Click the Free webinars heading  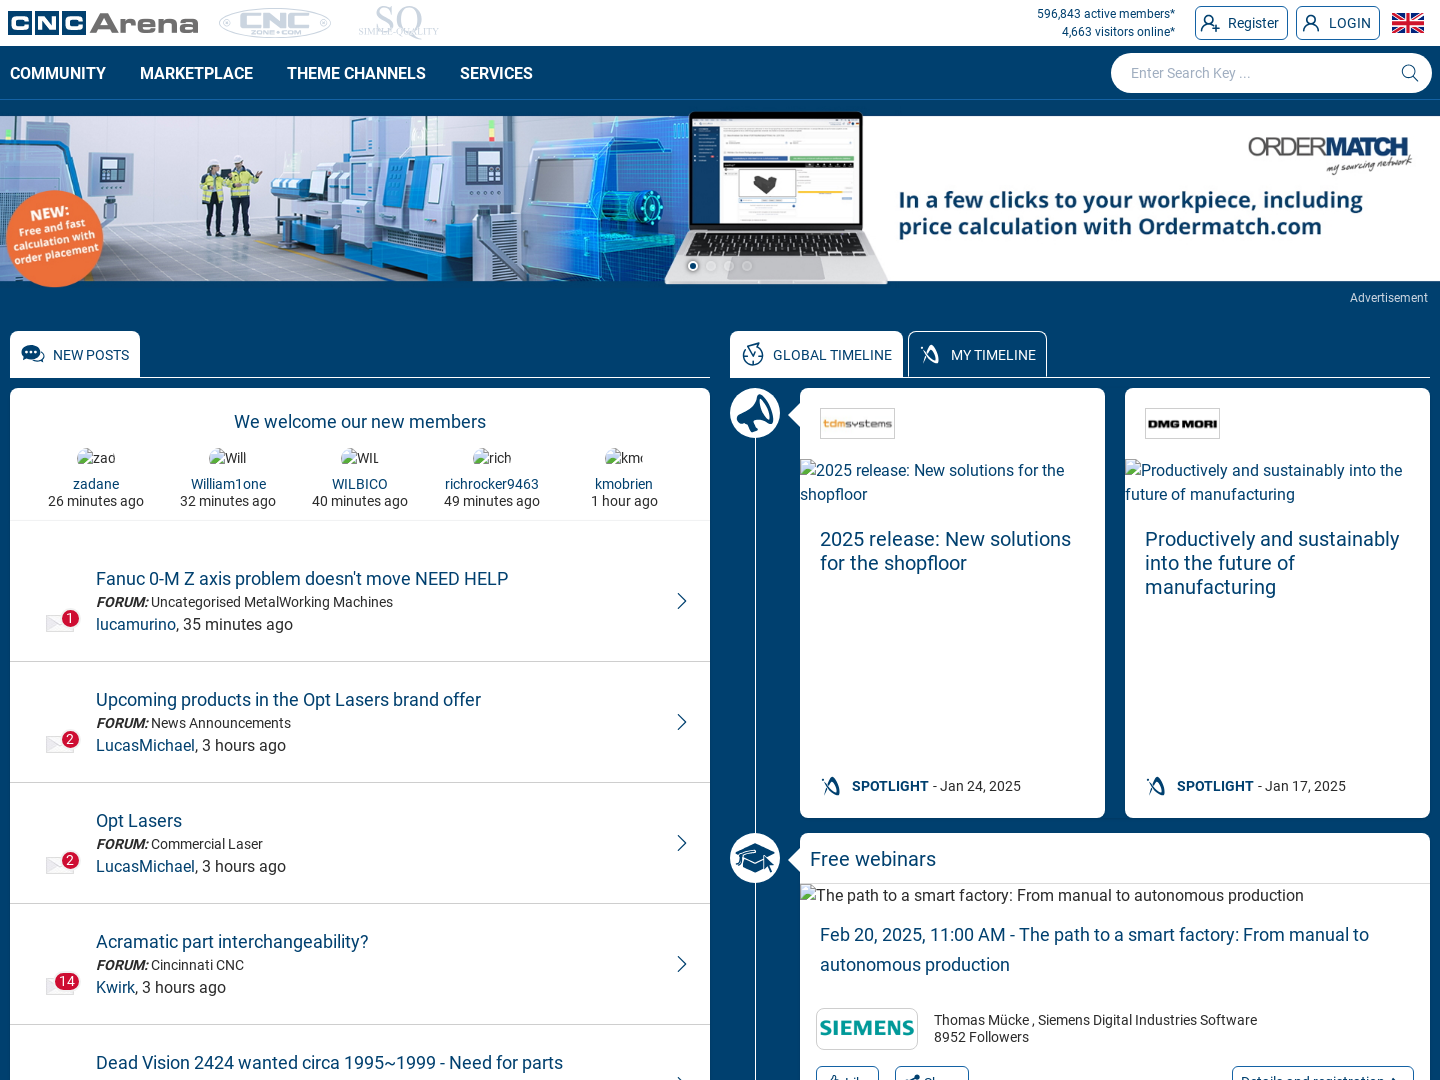coord(873,859)
